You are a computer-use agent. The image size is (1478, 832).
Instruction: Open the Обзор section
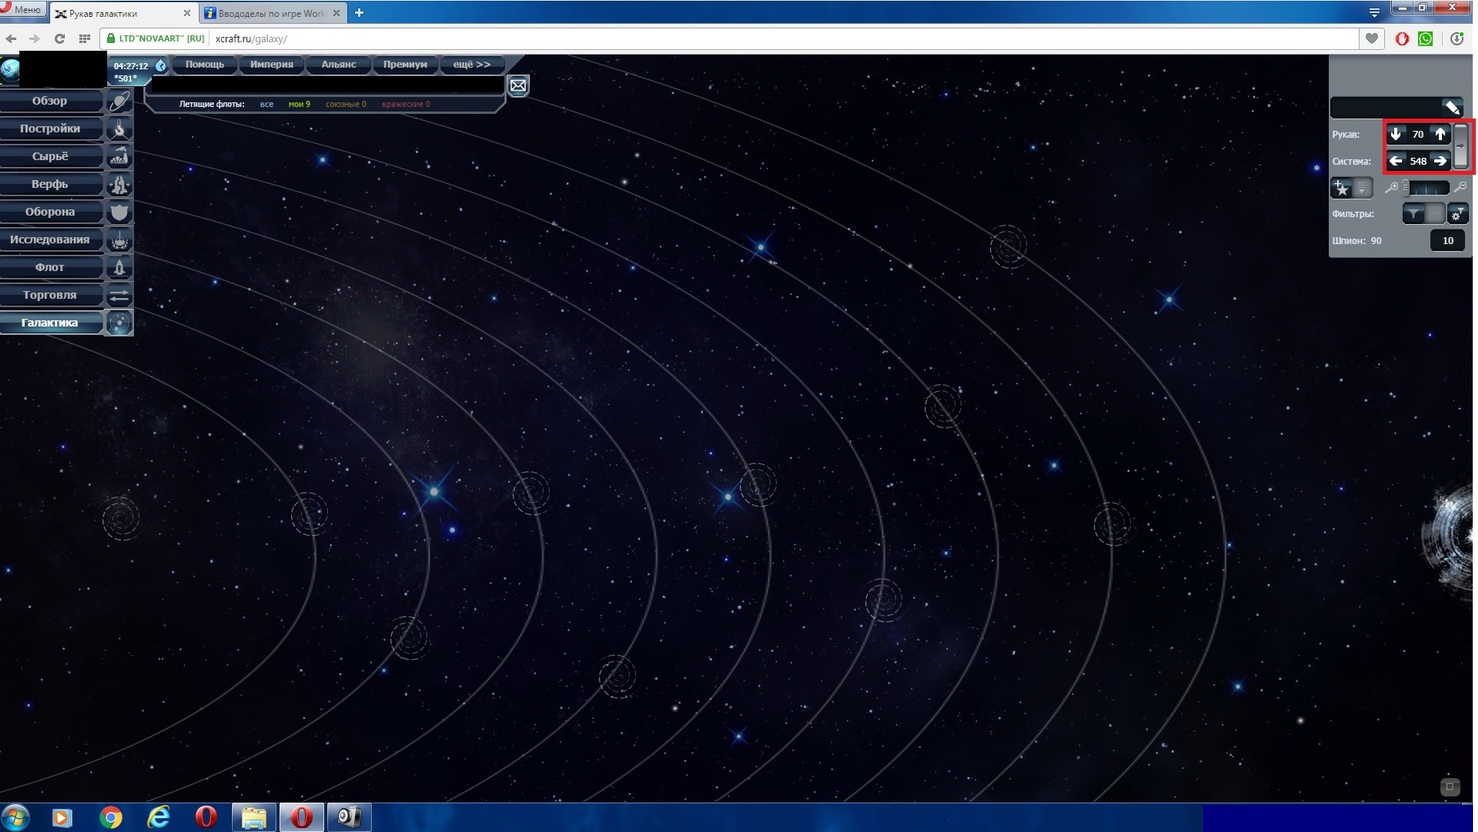[x=50, y=101]
